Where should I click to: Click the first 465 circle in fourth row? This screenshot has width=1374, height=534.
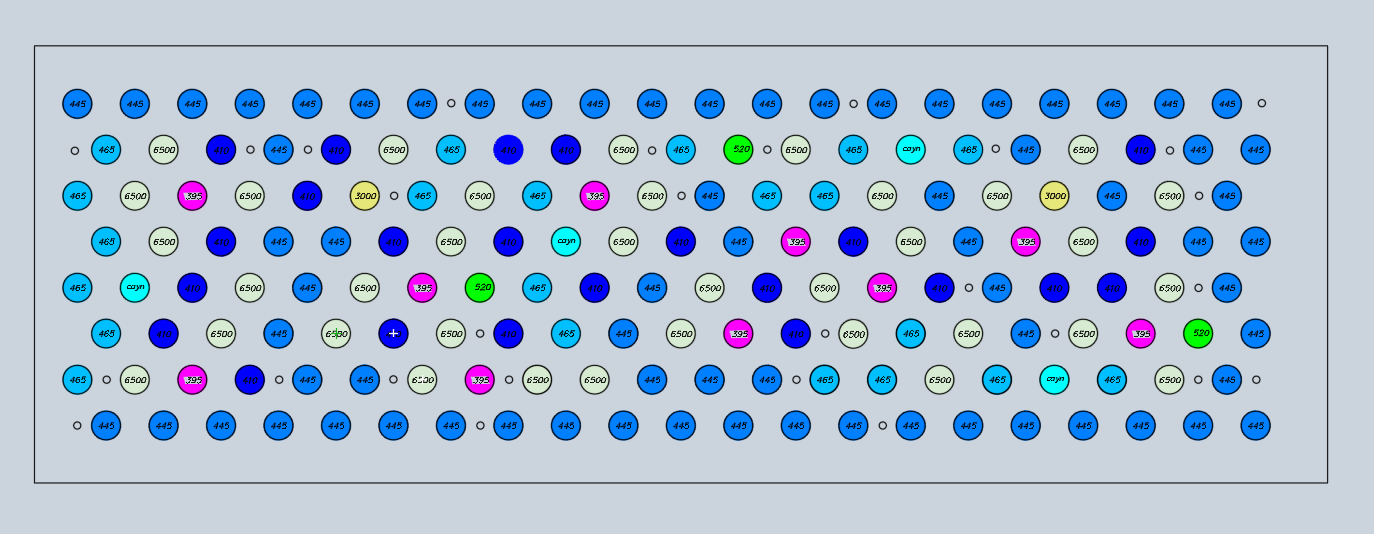[106, 242]
